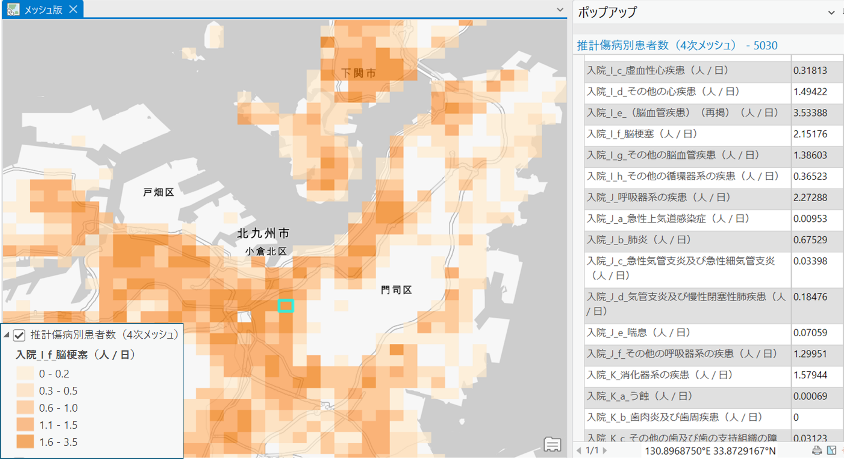Toggle the 推計傷病別患者数 layer checkbox in legend
The width and height of the screenshot is (844, 459).
19,334
